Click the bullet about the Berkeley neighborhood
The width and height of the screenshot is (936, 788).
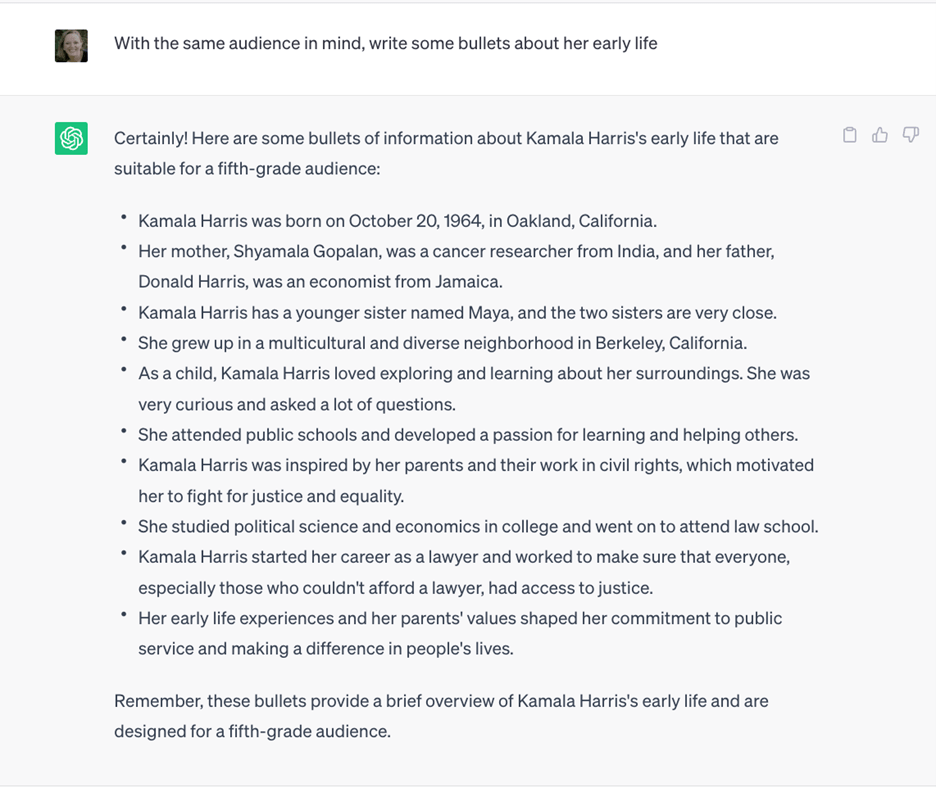coord(442,343)
